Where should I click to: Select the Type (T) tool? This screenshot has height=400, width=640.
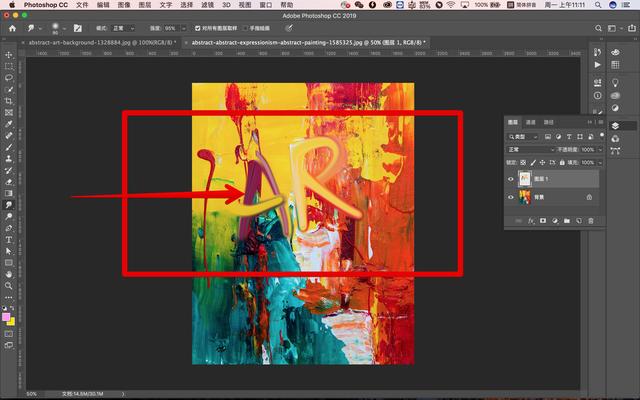tap(9, 240)
